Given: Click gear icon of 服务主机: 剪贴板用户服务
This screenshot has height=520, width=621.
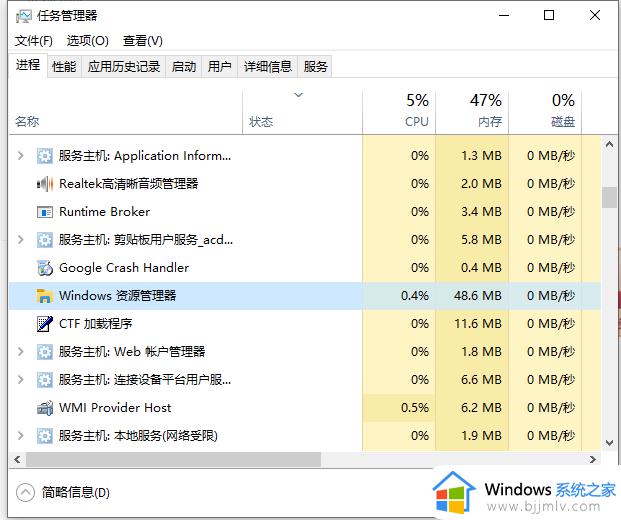Looking at the screenshot, I should [45, 240].
